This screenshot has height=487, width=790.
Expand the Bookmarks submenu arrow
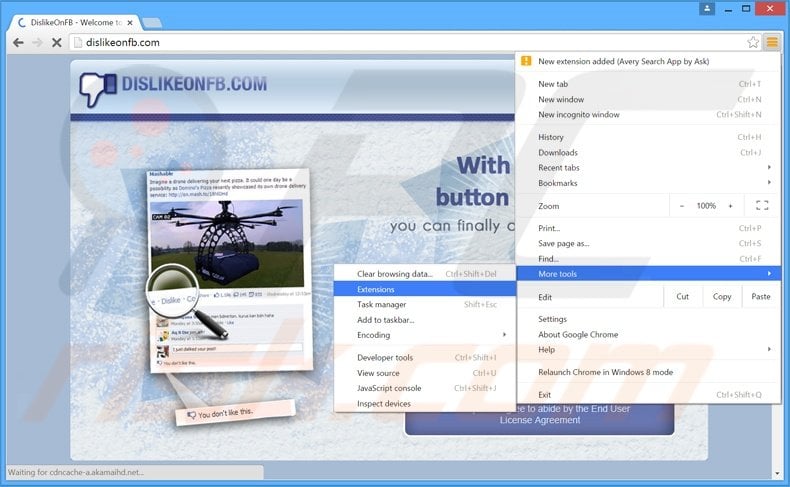769,182
